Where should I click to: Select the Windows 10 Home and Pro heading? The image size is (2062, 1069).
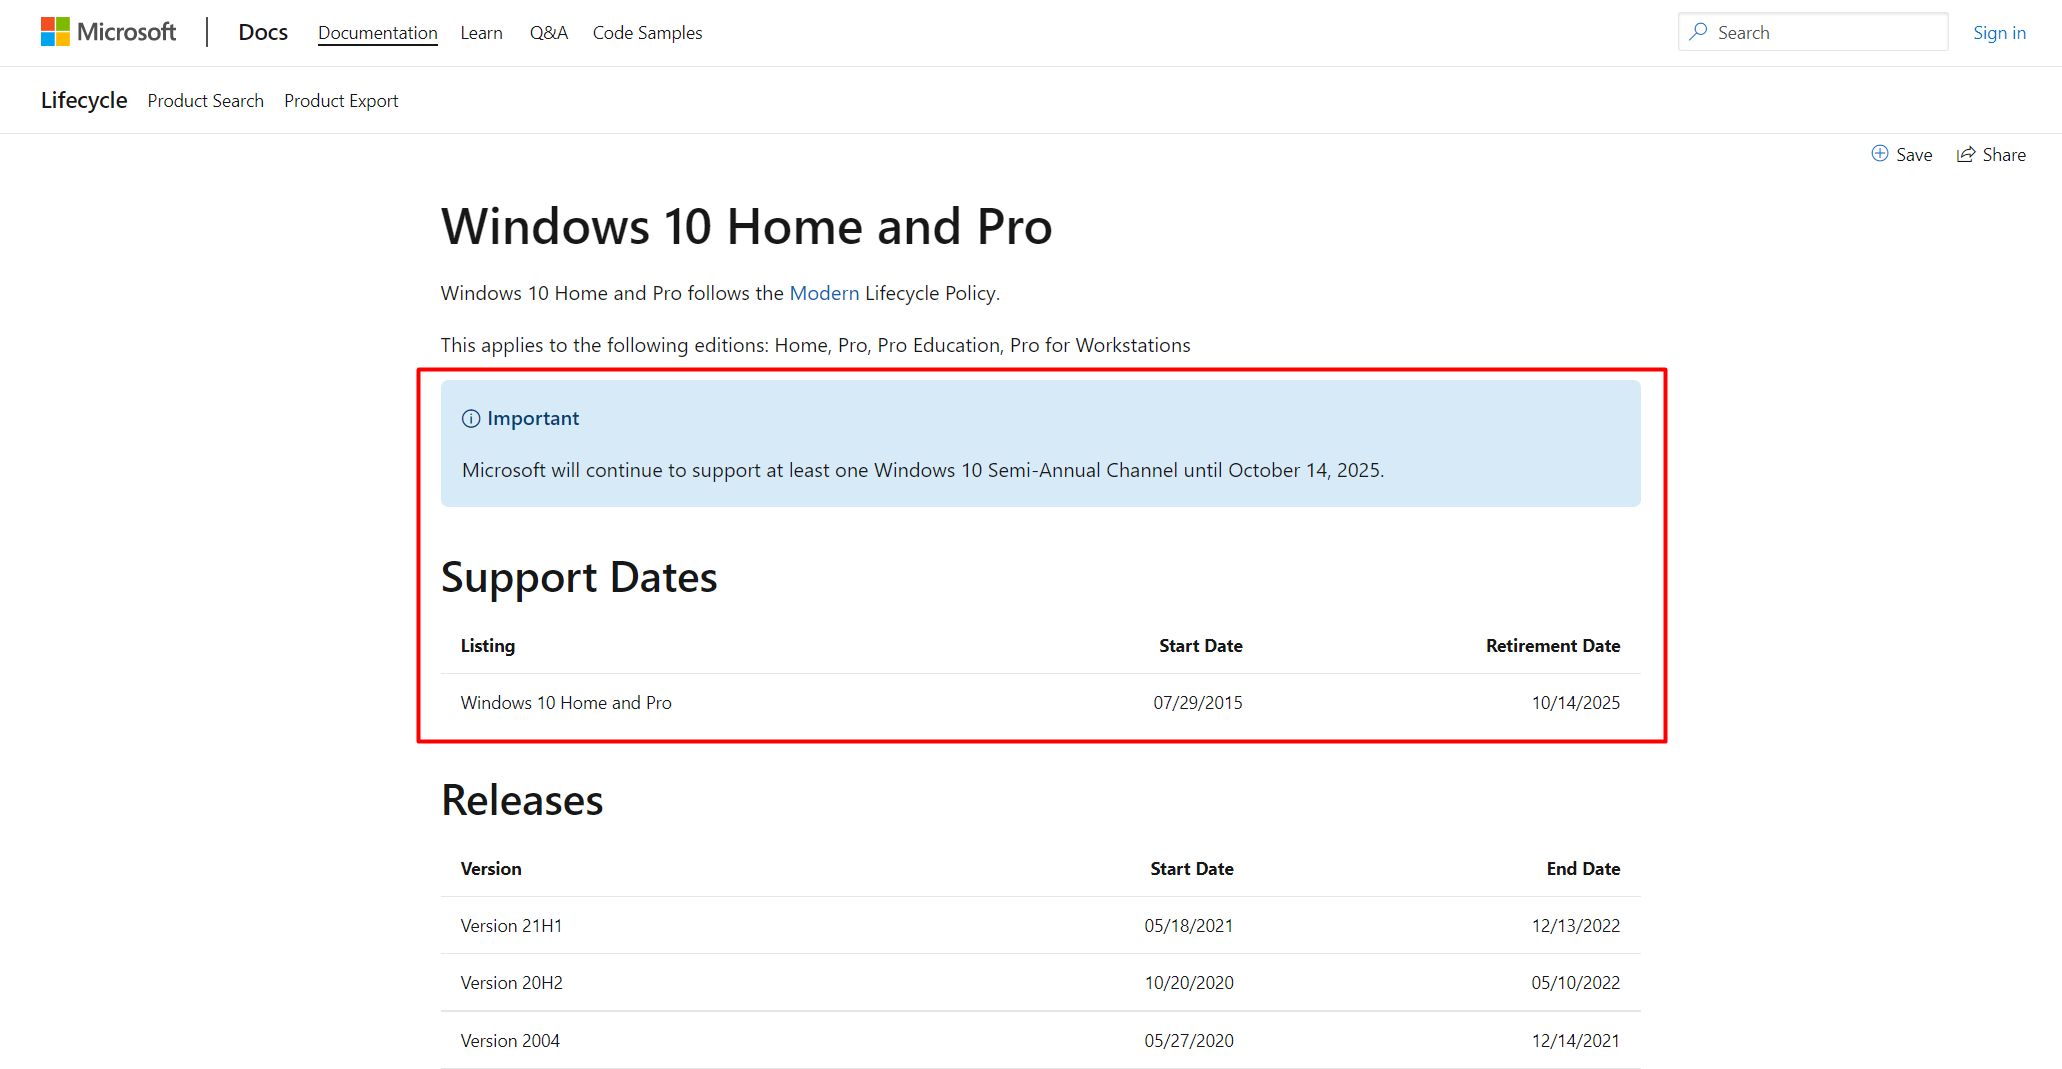pos(746,227)
